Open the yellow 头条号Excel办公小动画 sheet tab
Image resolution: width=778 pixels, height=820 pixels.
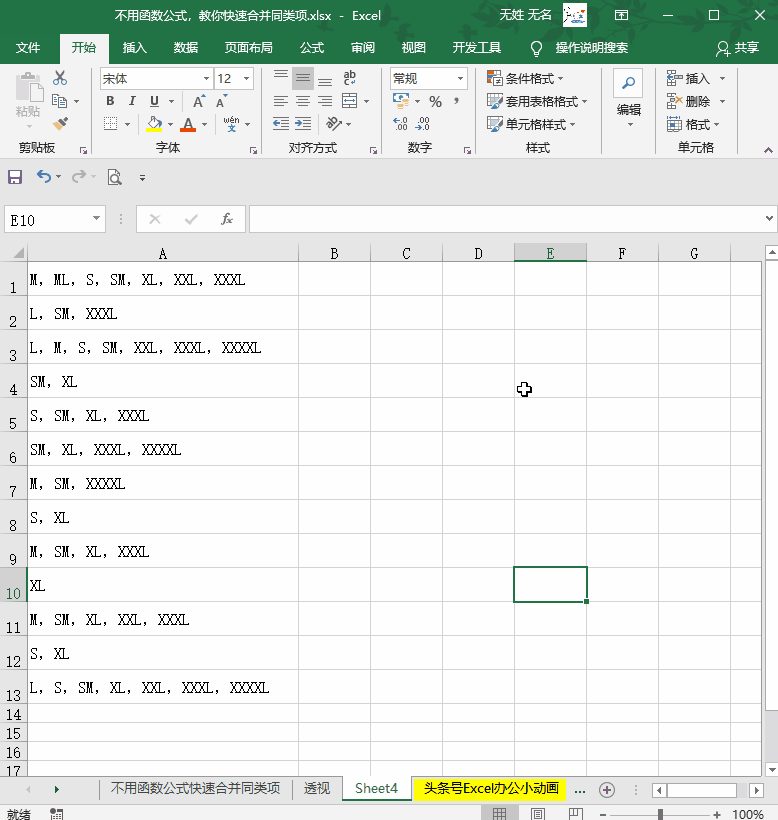[491, 789]
